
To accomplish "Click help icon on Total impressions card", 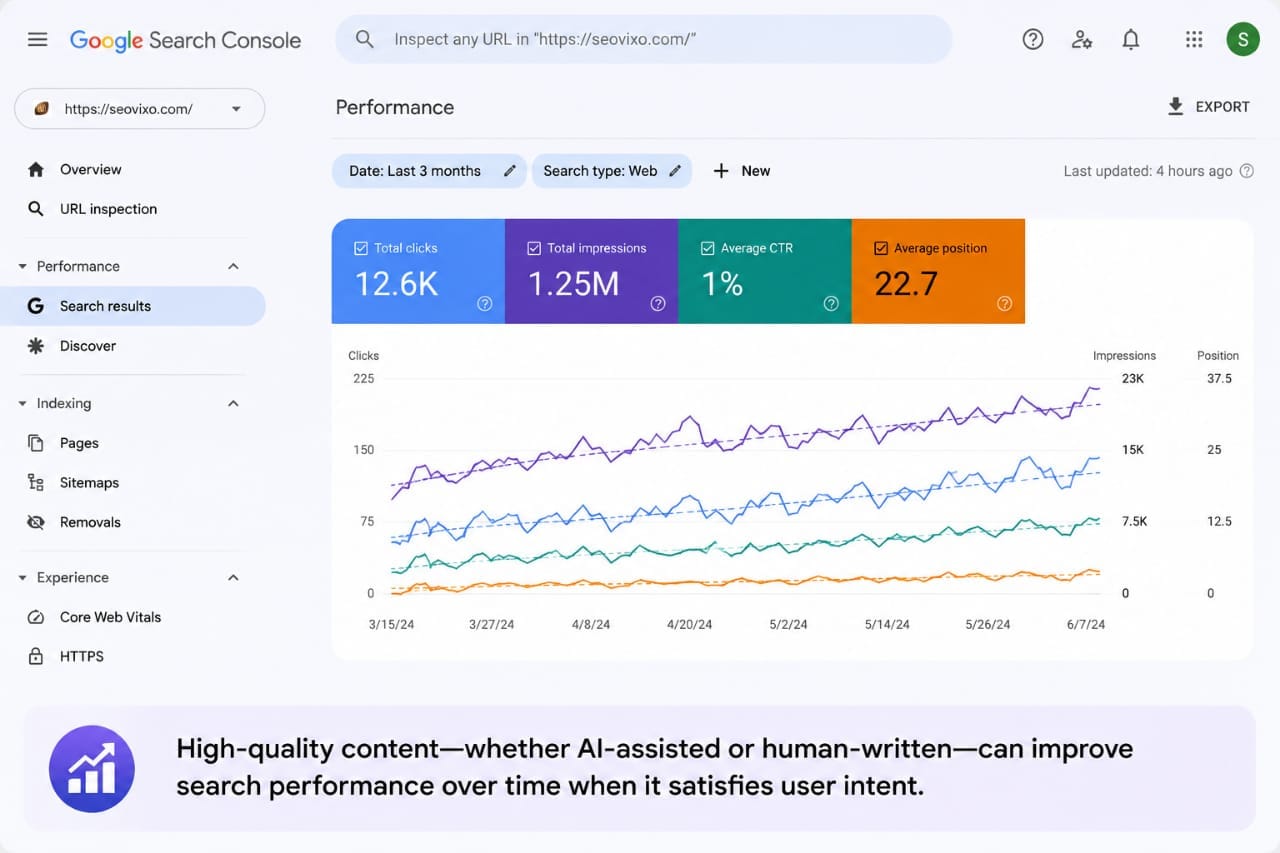I will (x=658, y=304).
